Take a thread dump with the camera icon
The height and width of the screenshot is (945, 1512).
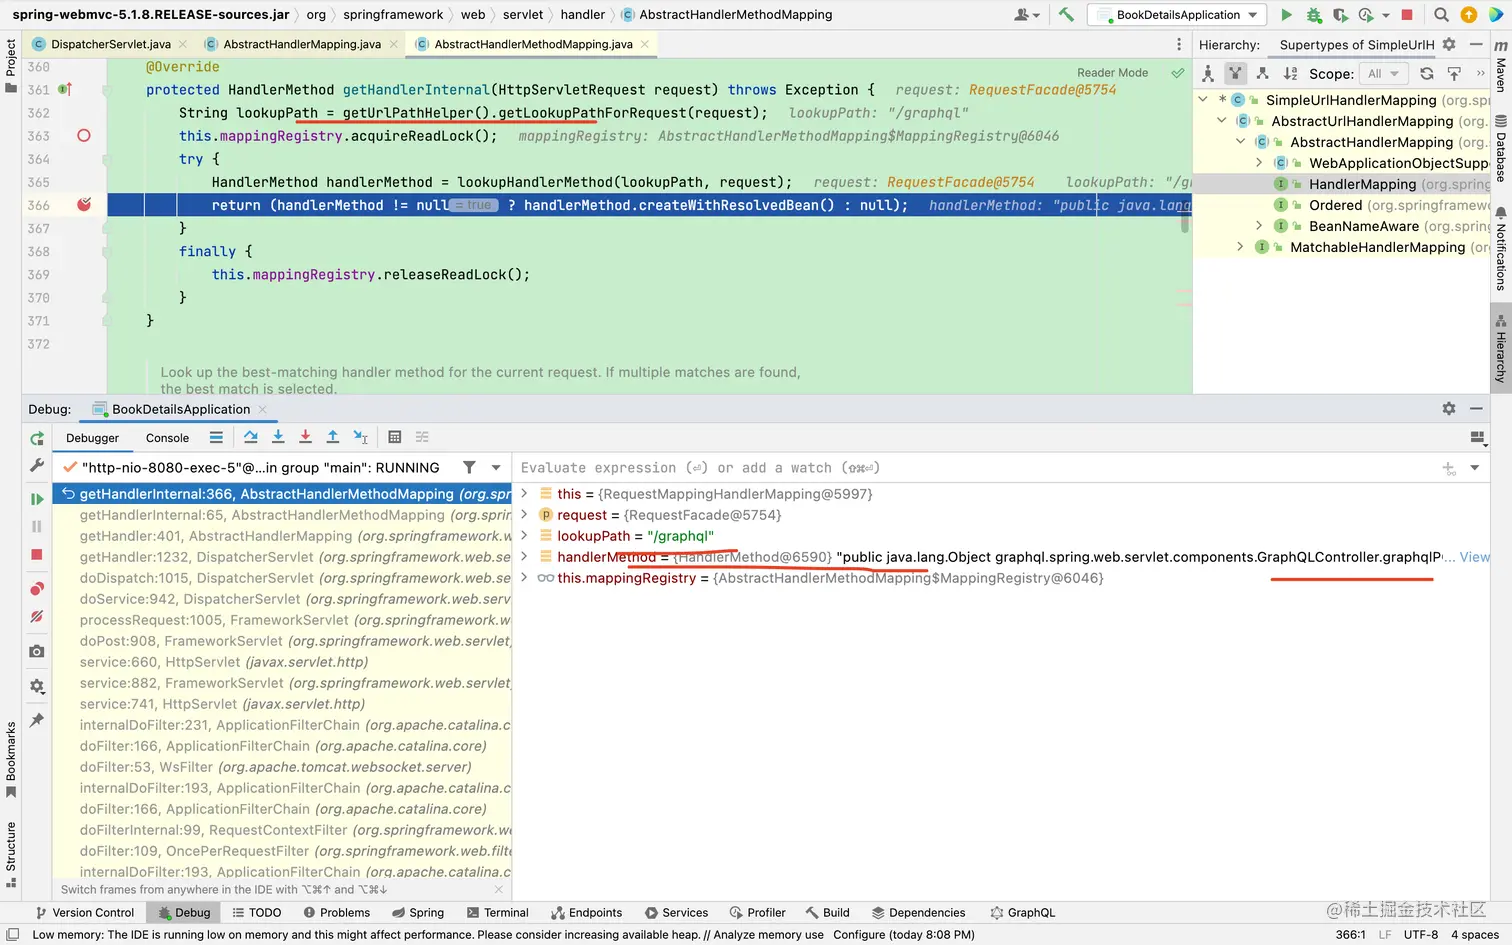click(x=37, y=651)
